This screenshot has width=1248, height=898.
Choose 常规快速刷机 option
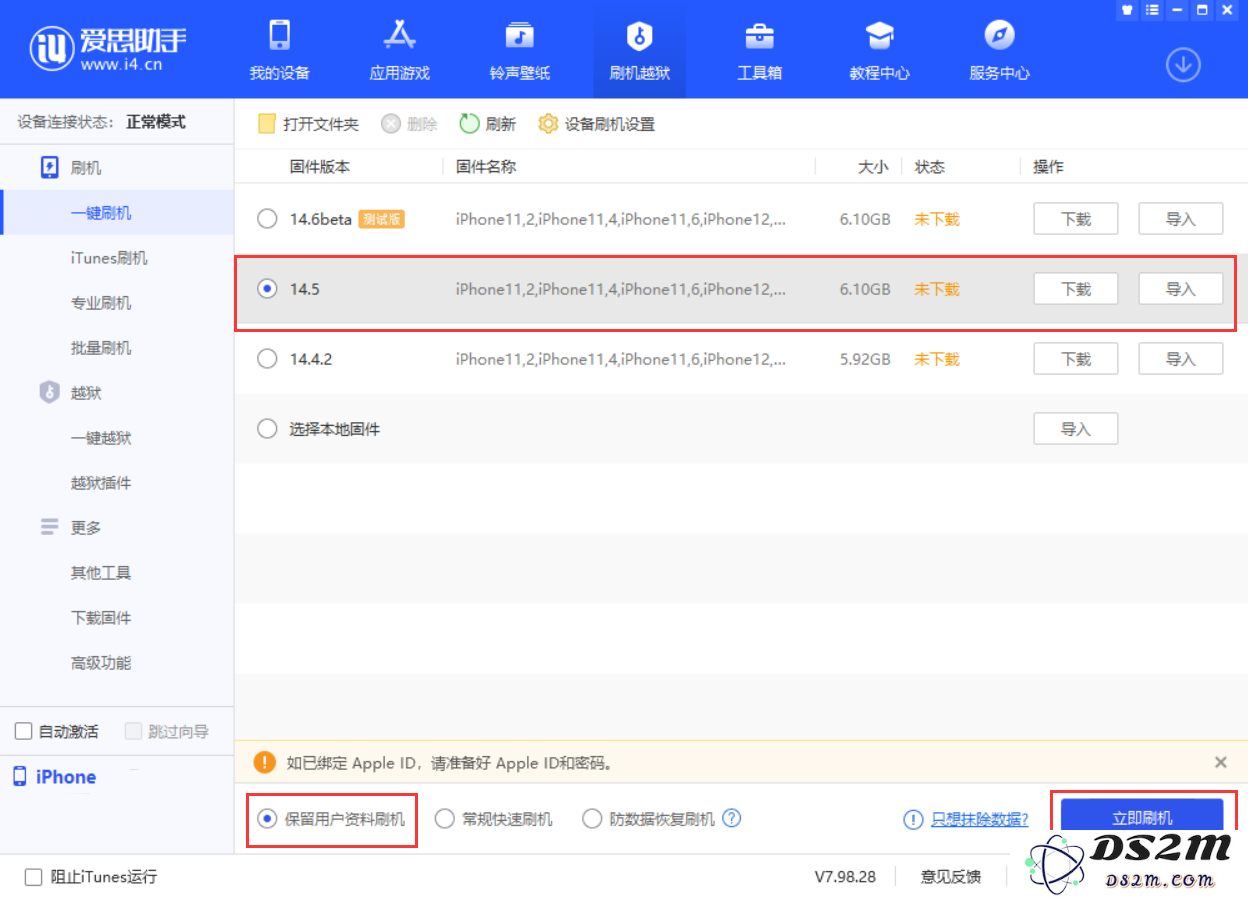[494, 819]
